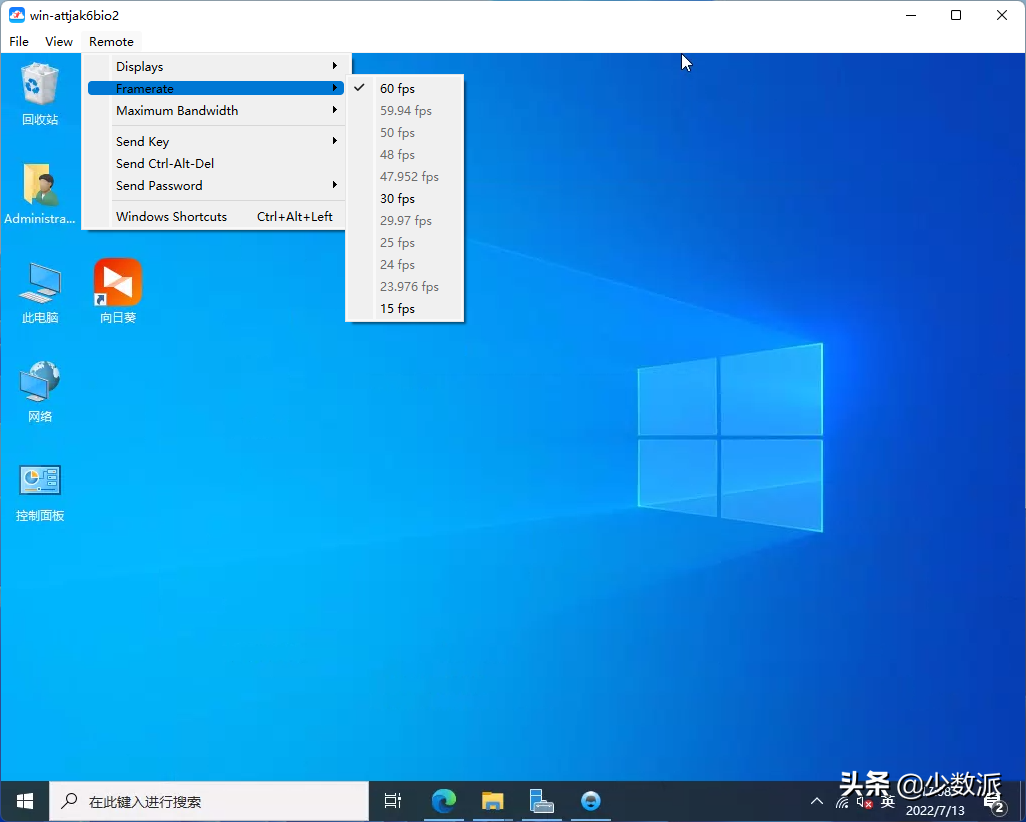
Task: Choose 15 fps framerate
Action: tap(397, 309)
